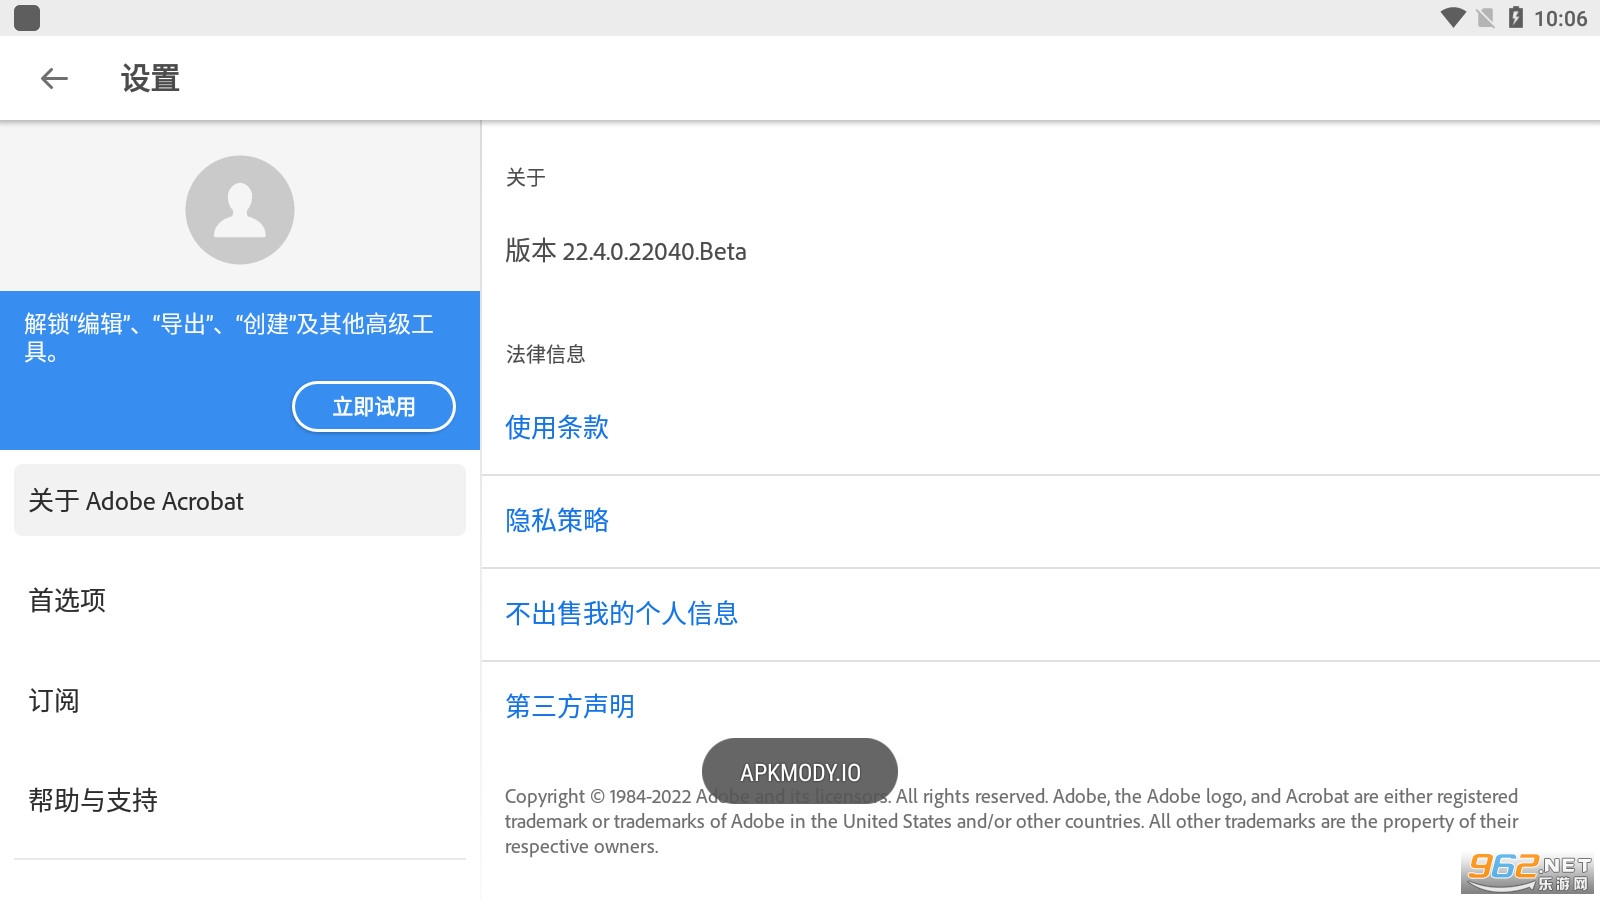Image resolution: width=1600 pixels, height=900 pixels.
Task: Tap the copyright notice paragraph
Action: coord(1011,821)
